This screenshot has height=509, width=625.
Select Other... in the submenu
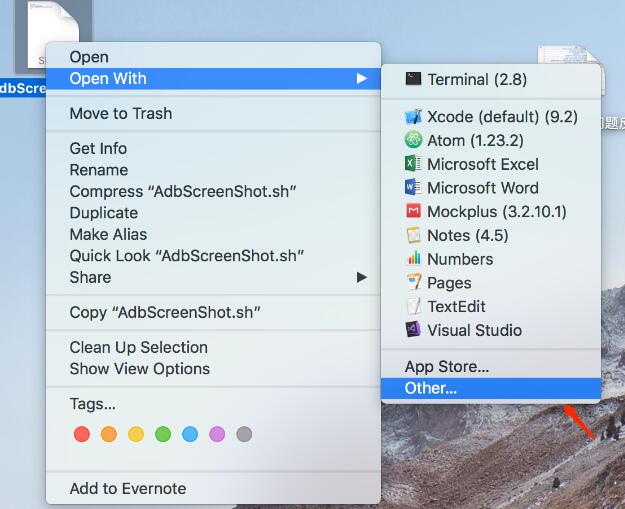click(x=491, y=388)
